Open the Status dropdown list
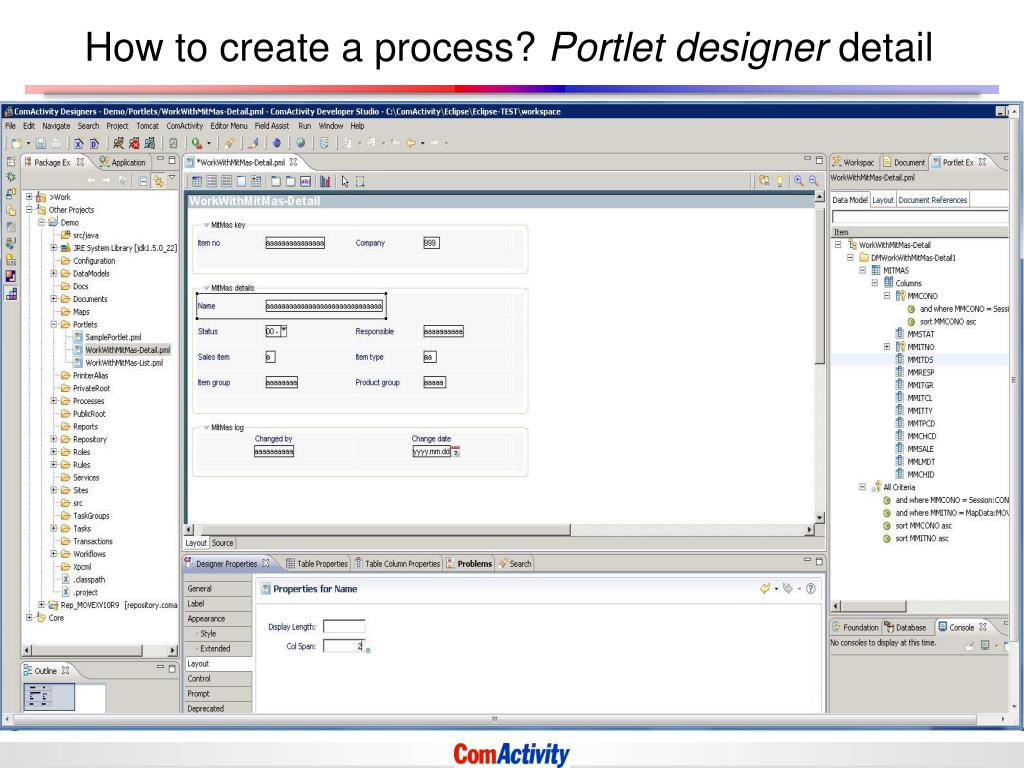Image resolution: width=1024 pixels, height=768 pixels. 283,331
